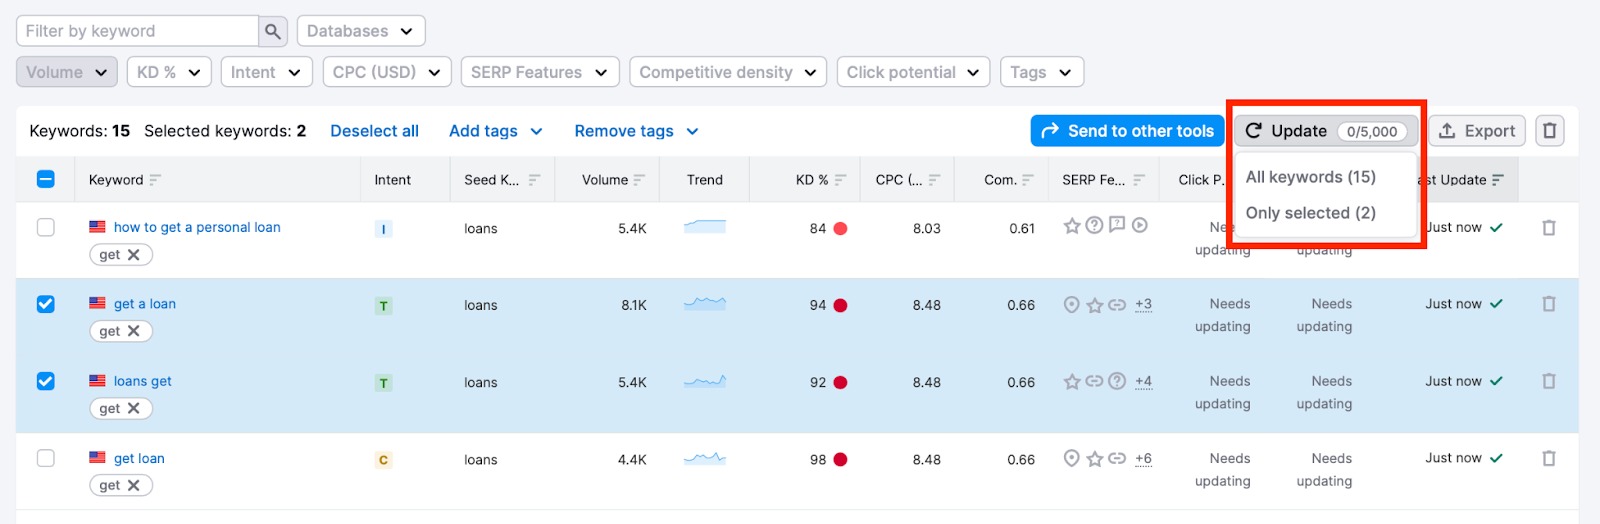This screenshot has height=524, width=1600.
Task: Delete the 'how to get a personal loan' row
Action: click(1549, 228)
